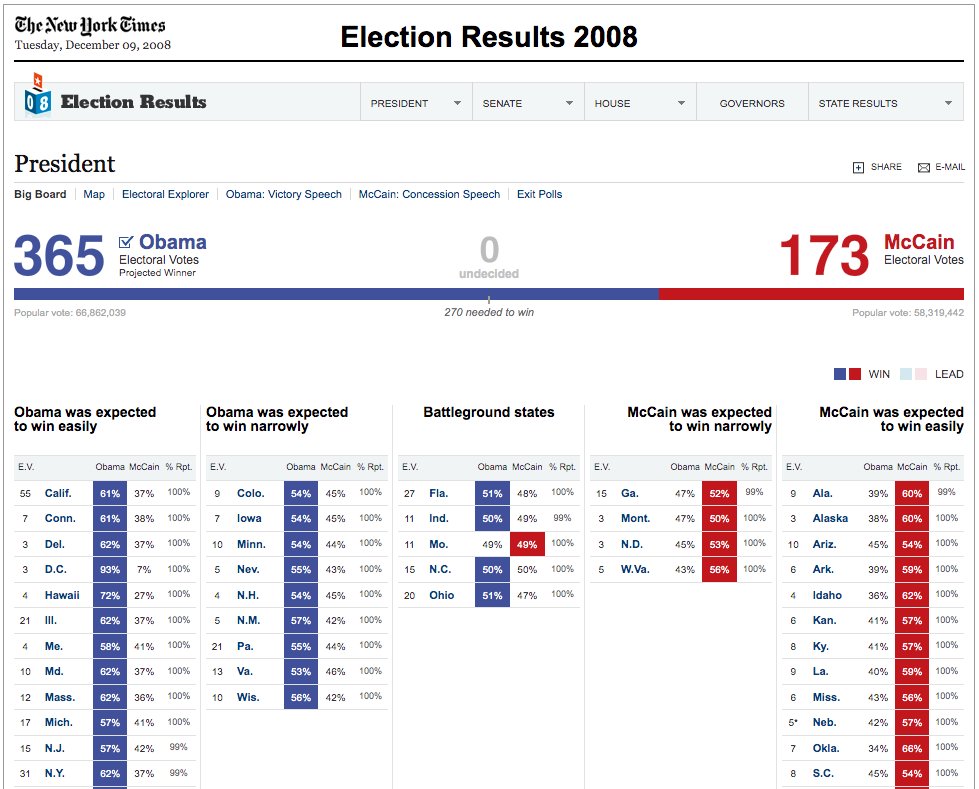Open the D.C. results link

56,569
